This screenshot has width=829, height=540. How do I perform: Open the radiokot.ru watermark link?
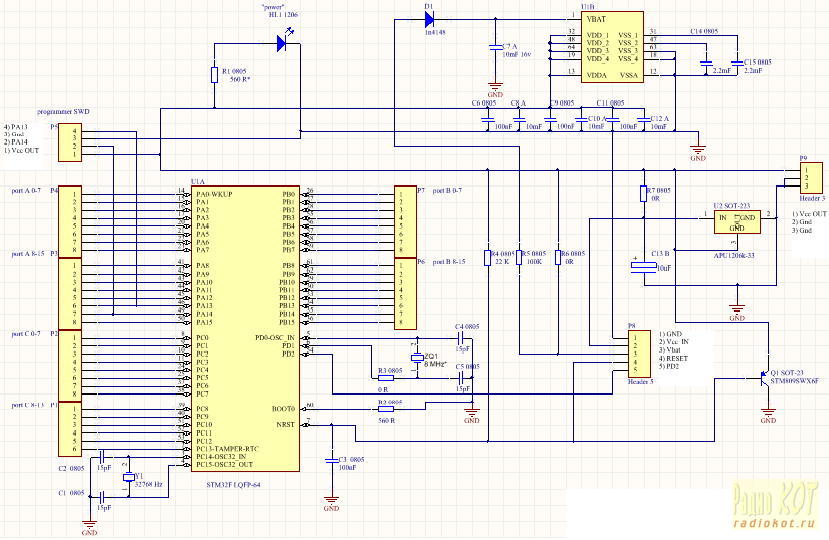tap(773, 521)
